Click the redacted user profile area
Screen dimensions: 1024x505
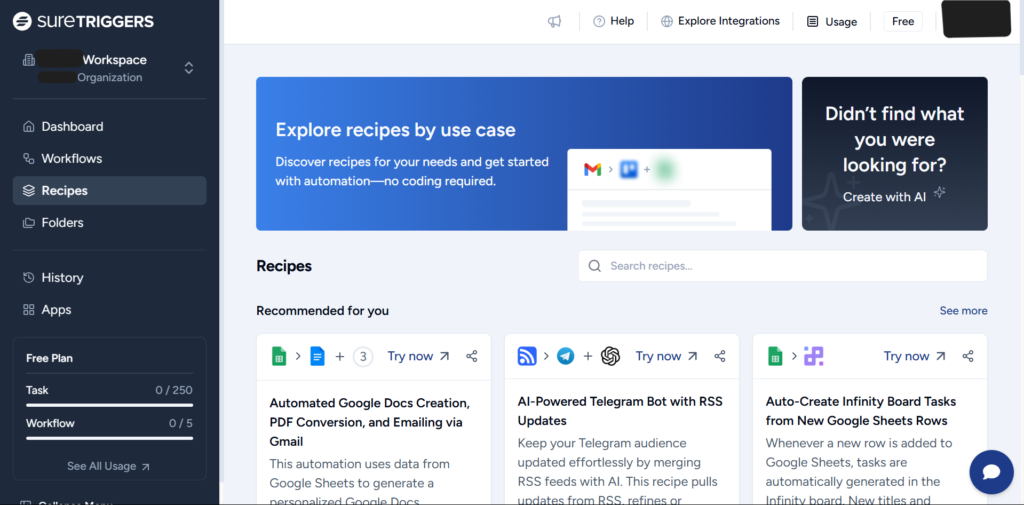tap(977, 18)
